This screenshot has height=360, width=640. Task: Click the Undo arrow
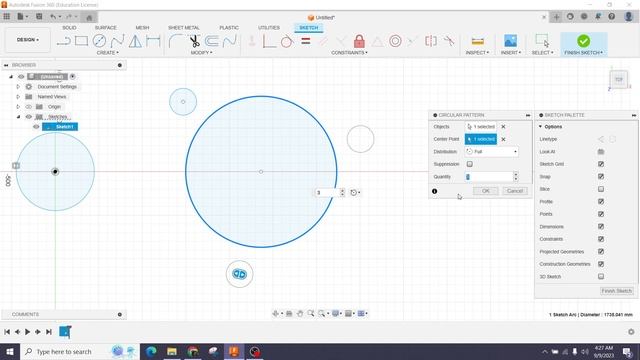[53, 17]
